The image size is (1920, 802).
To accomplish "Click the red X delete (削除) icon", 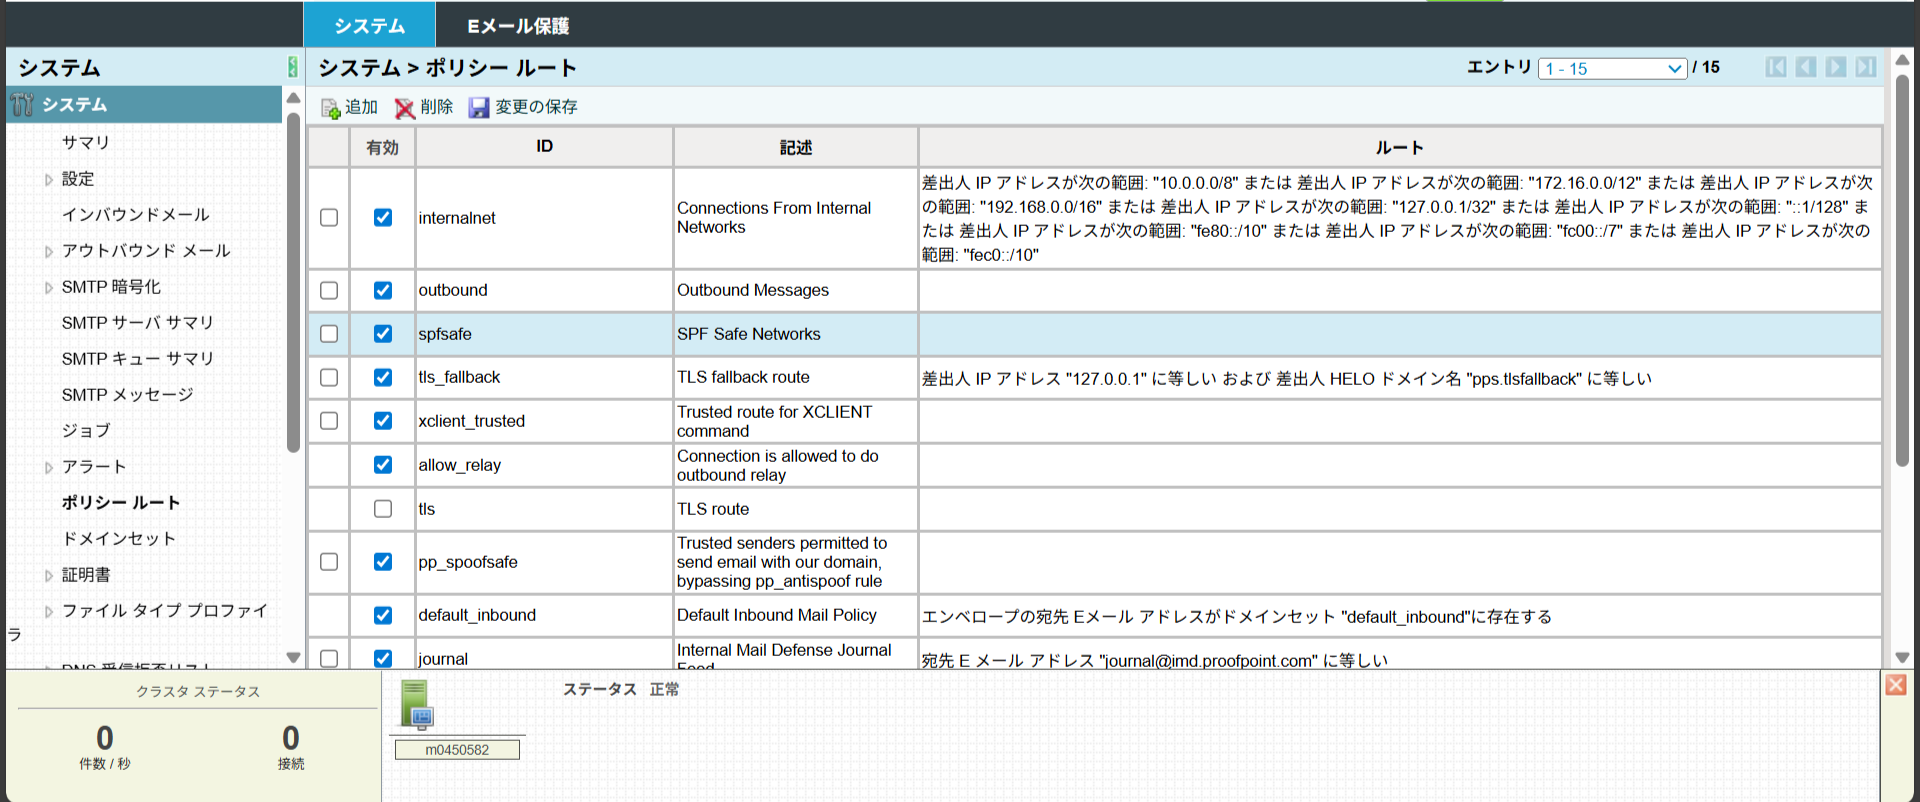I will [x=404, y=108].
